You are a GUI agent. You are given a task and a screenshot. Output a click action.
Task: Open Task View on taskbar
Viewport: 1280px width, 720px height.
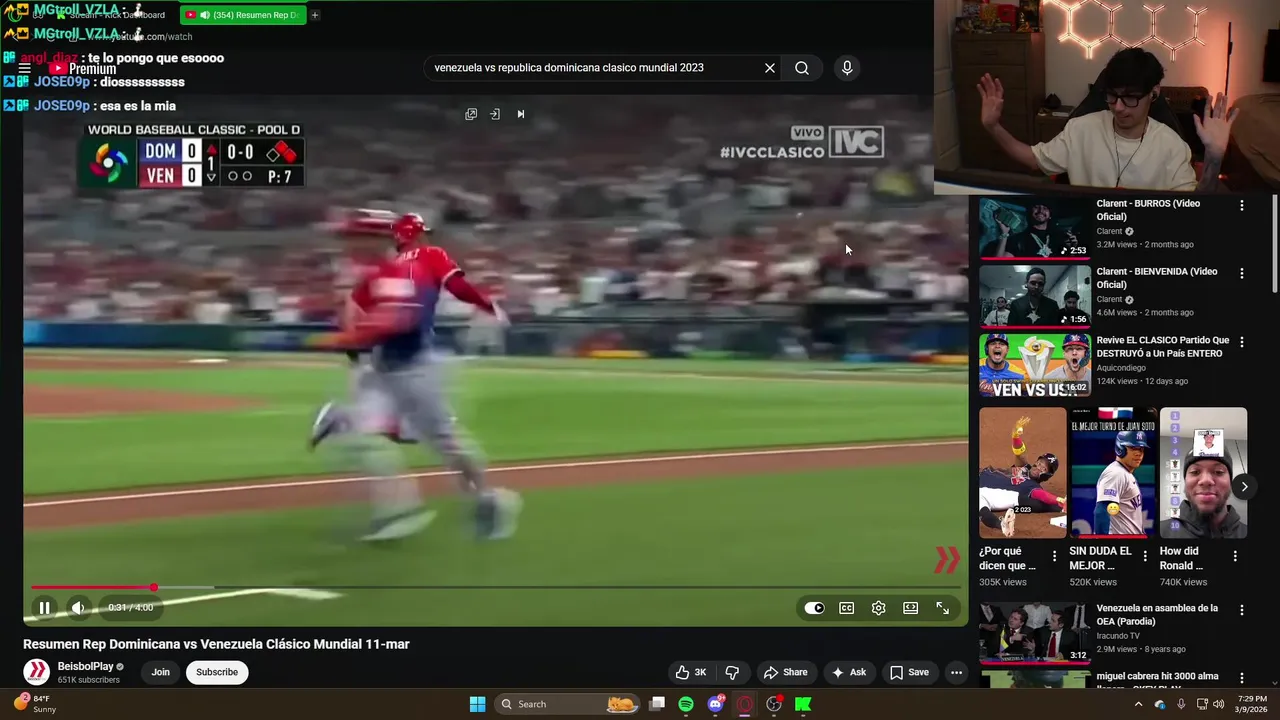[x=657, y=704]
